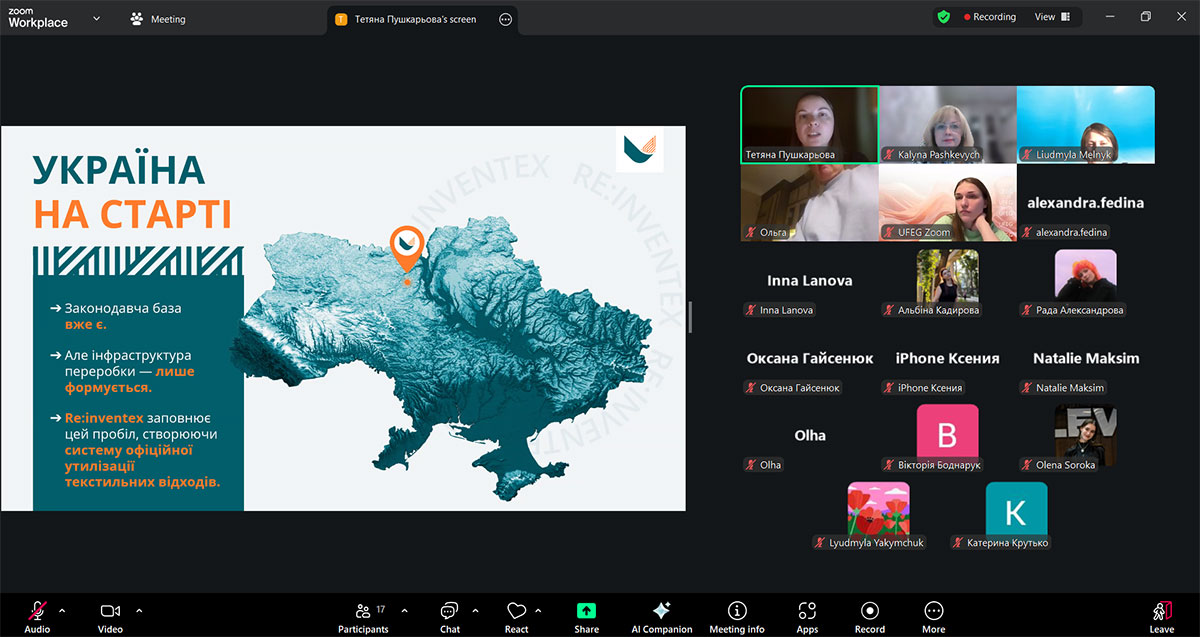This screenshot has width=1200, height=637.
Task: Expand audio options arrow next to Audio
Action: (x=62, y=610)
